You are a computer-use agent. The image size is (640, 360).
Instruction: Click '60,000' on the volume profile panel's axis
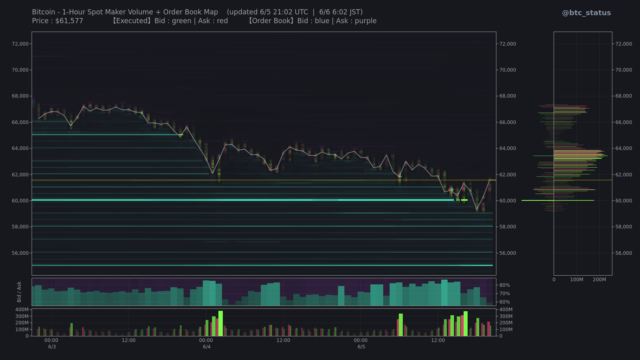tap(623, 200)
